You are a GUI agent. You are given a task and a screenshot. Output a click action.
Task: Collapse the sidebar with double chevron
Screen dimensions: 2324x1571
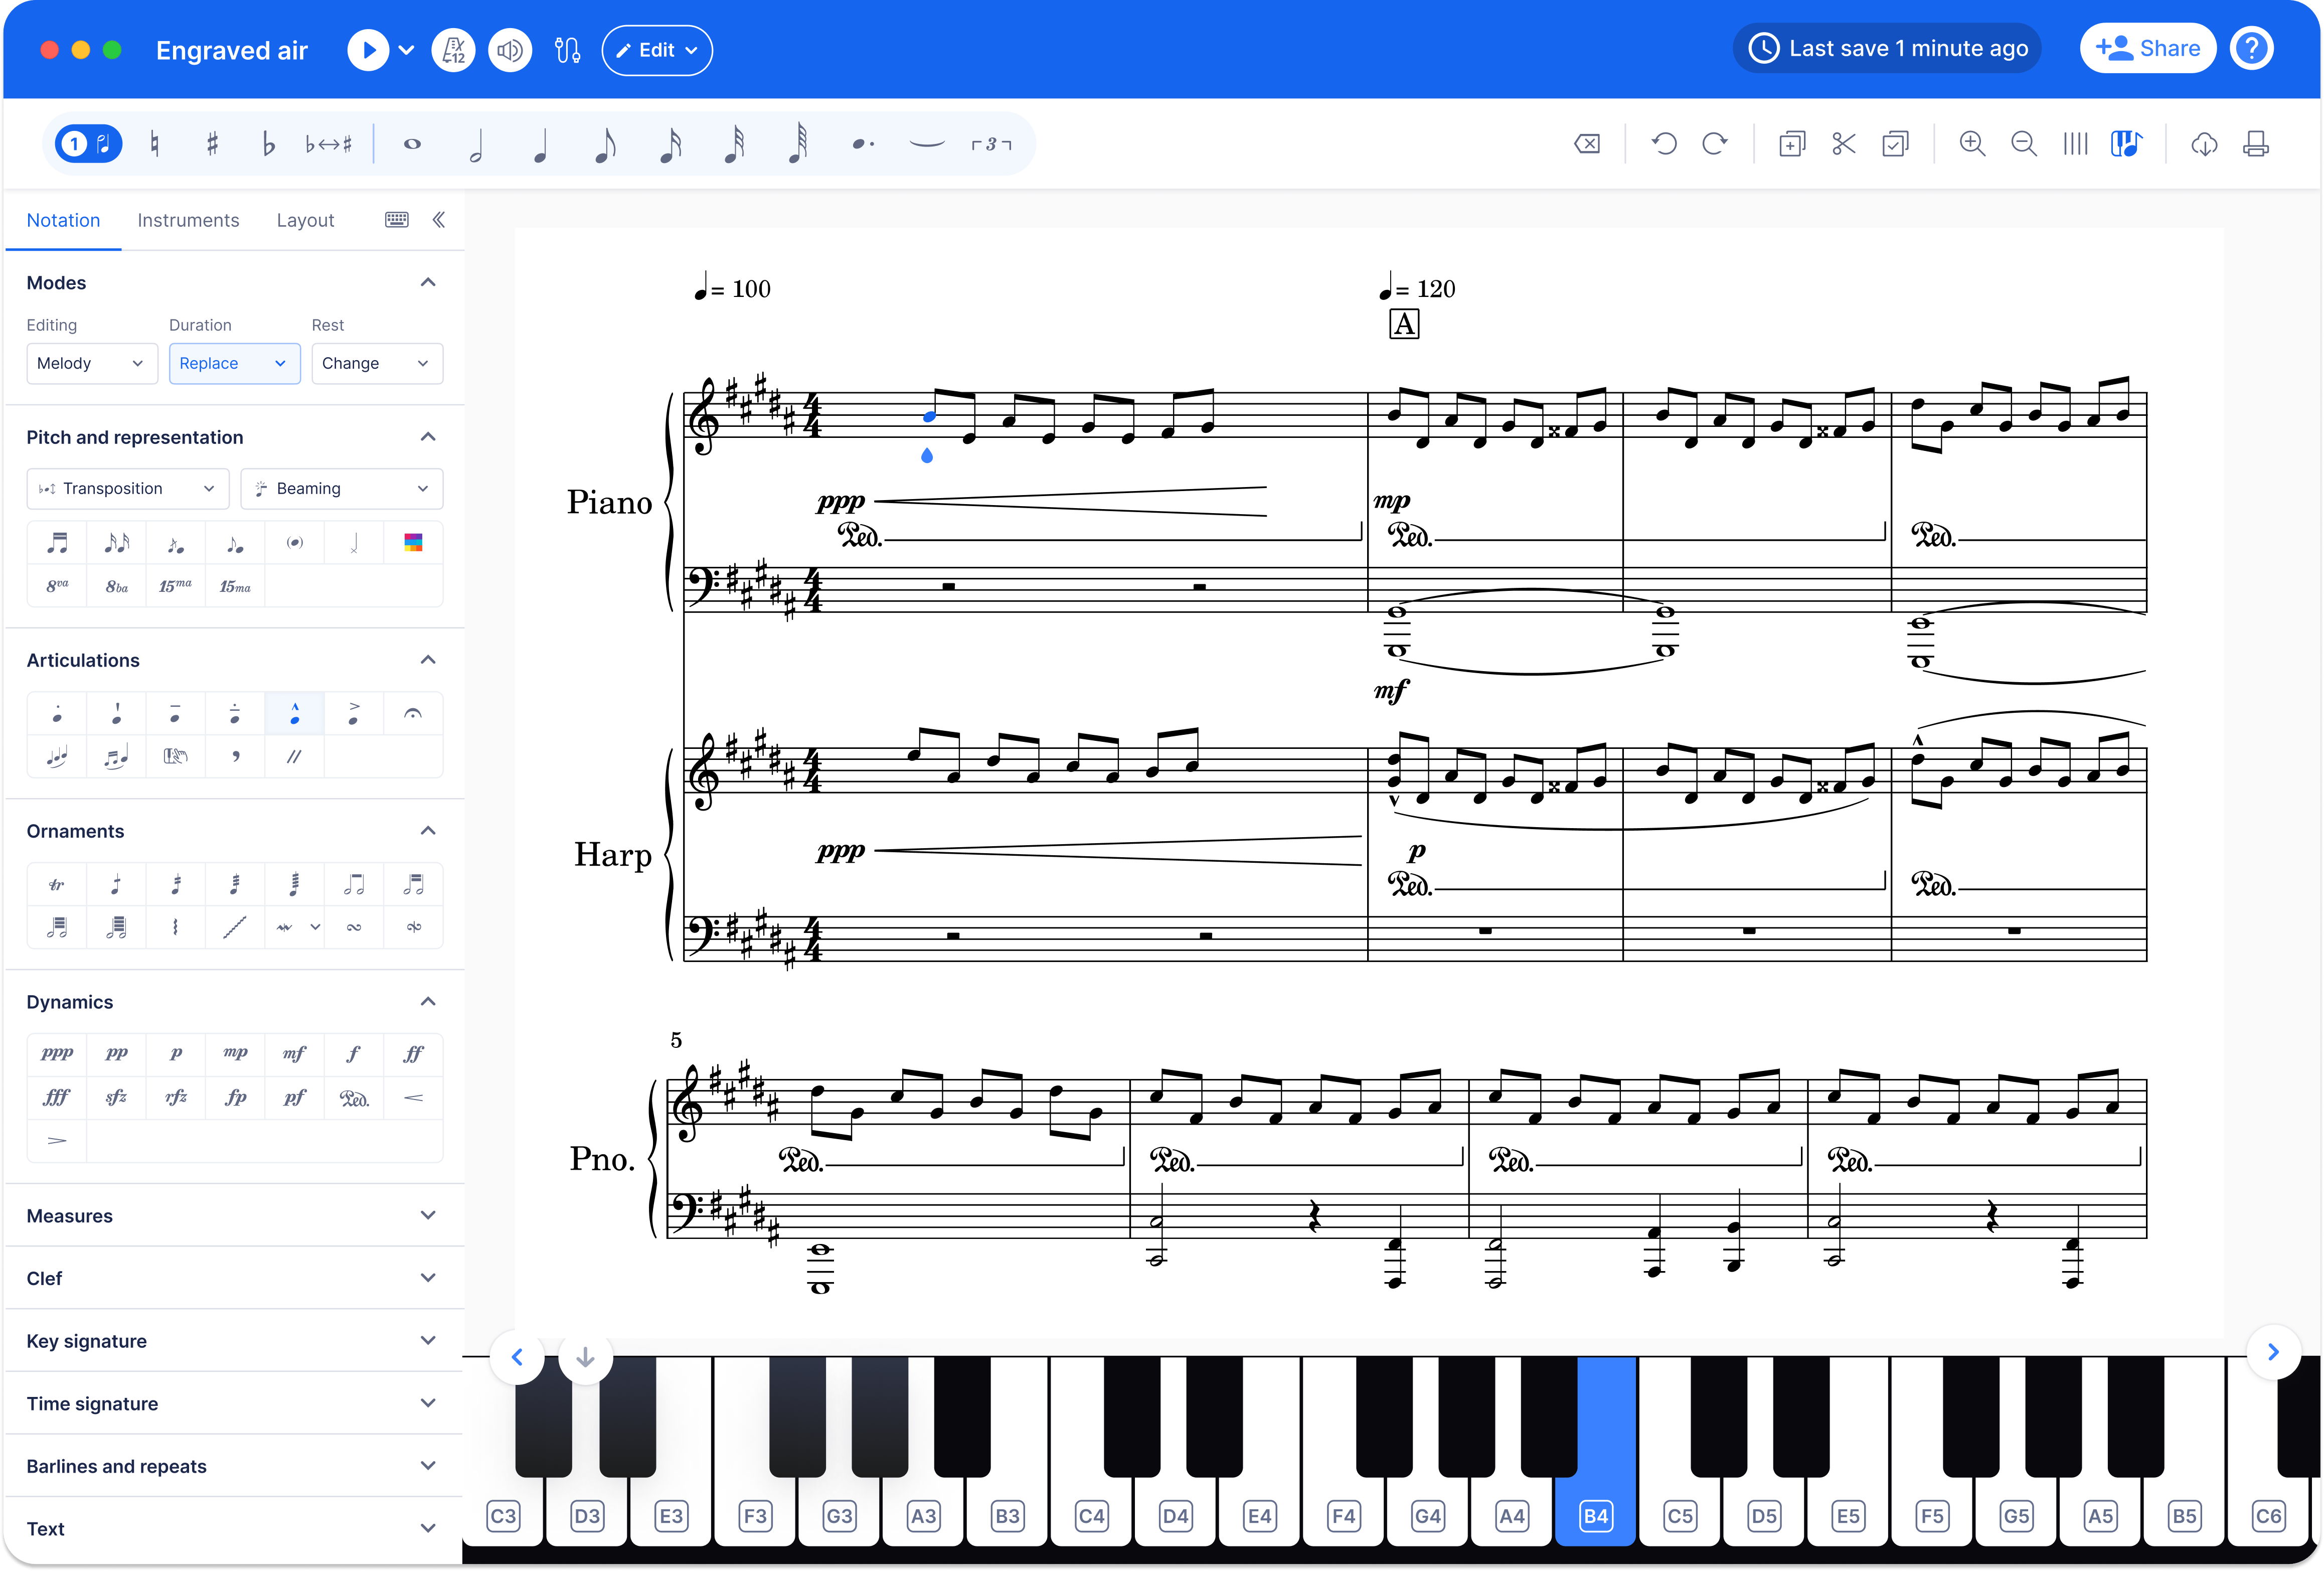pos(438,220)
